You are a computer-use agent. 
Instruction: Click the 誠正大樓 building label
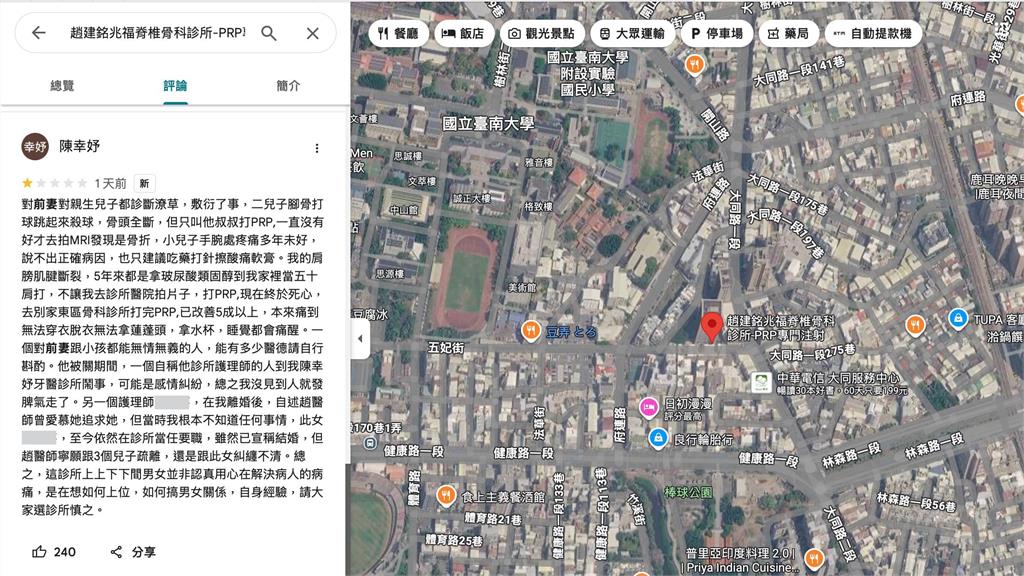[472, 198]
